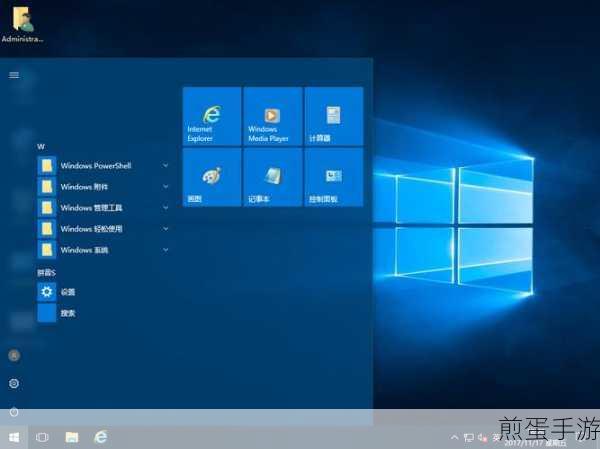Open the 控制面板 Control Panel tile
The width and height of the screenshot is (600, 449).
334,177
